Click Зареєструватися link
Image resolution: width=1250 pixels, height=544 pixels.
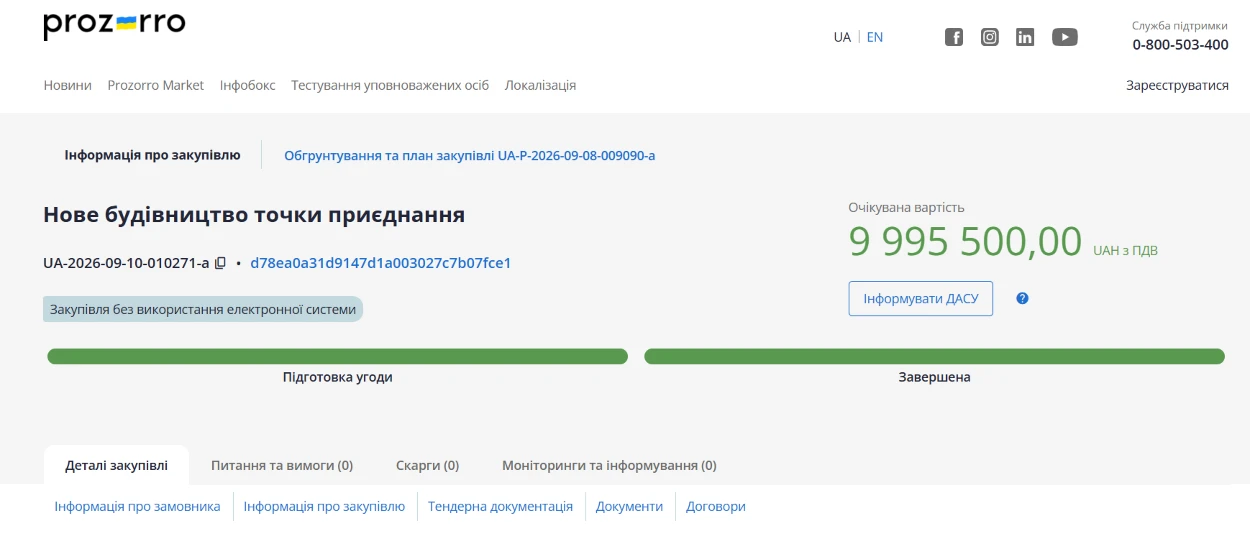[x=1177, y=85]
